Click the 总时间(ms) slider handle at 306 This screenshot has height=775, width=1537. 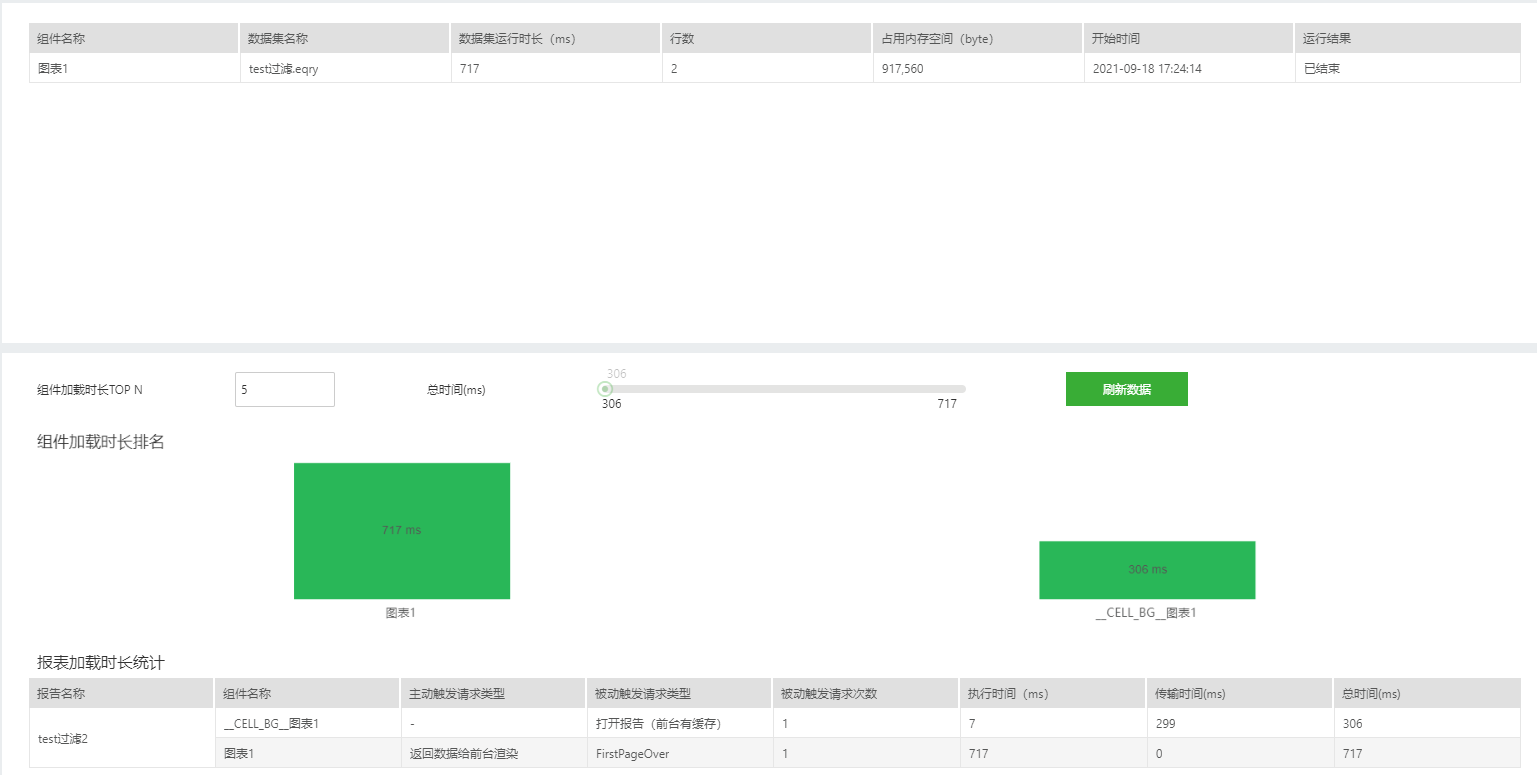[605, 388]
